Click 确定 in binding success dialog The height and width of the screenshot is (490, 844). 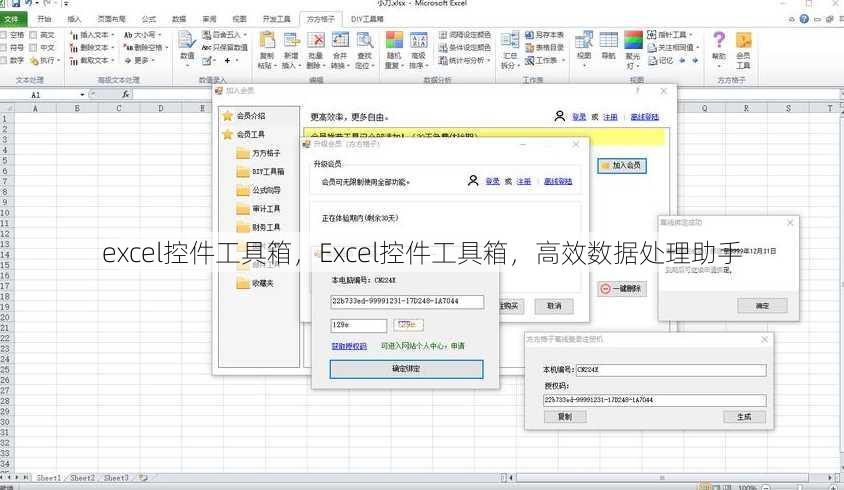pyautogui.click(x=762, y=305)
